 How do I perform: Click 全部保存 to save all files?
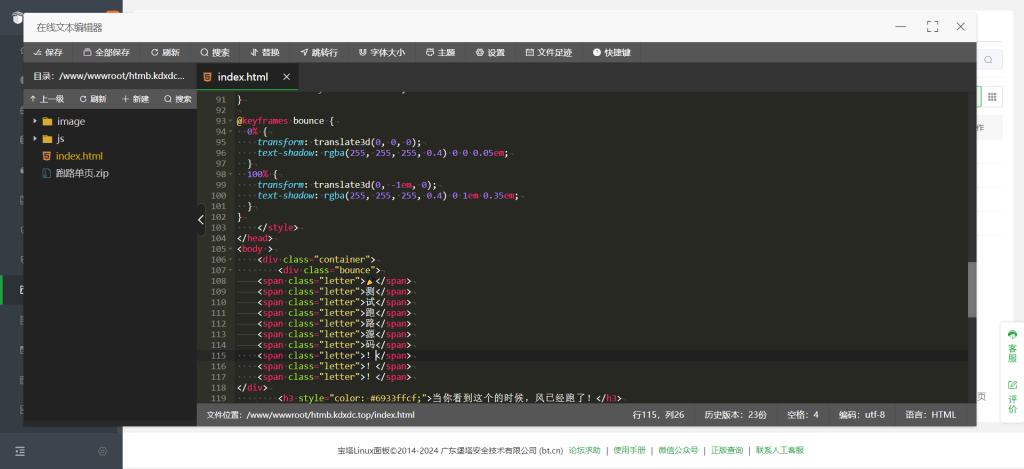click(x=106, y=52)
